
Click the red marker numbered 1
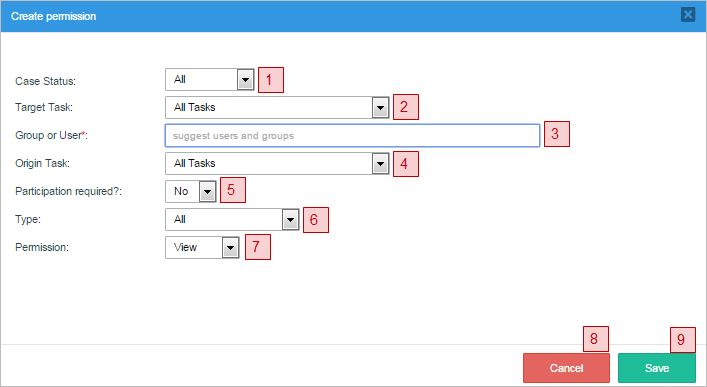tap(271, 80)
